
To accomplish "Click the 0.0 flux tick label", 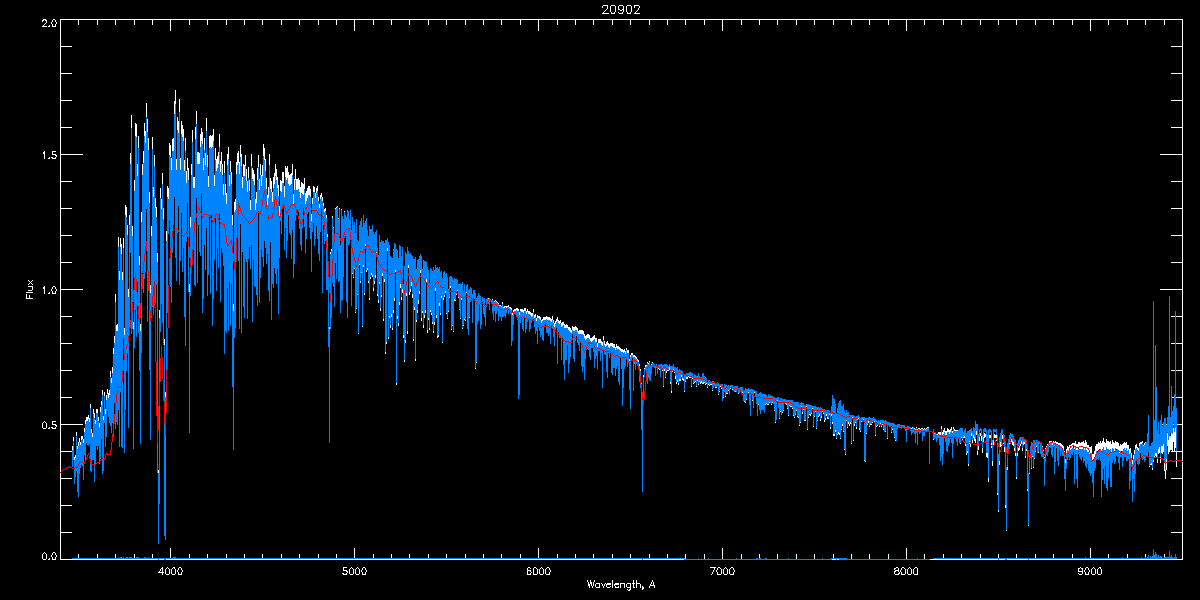I will [x=48, y=555].
